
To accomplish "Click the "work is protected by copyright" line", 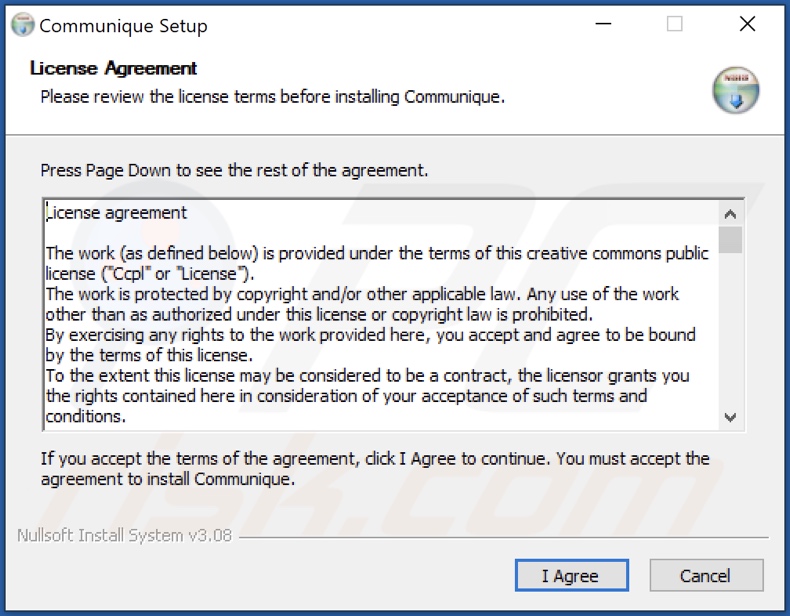I will (x=362, y=294).
